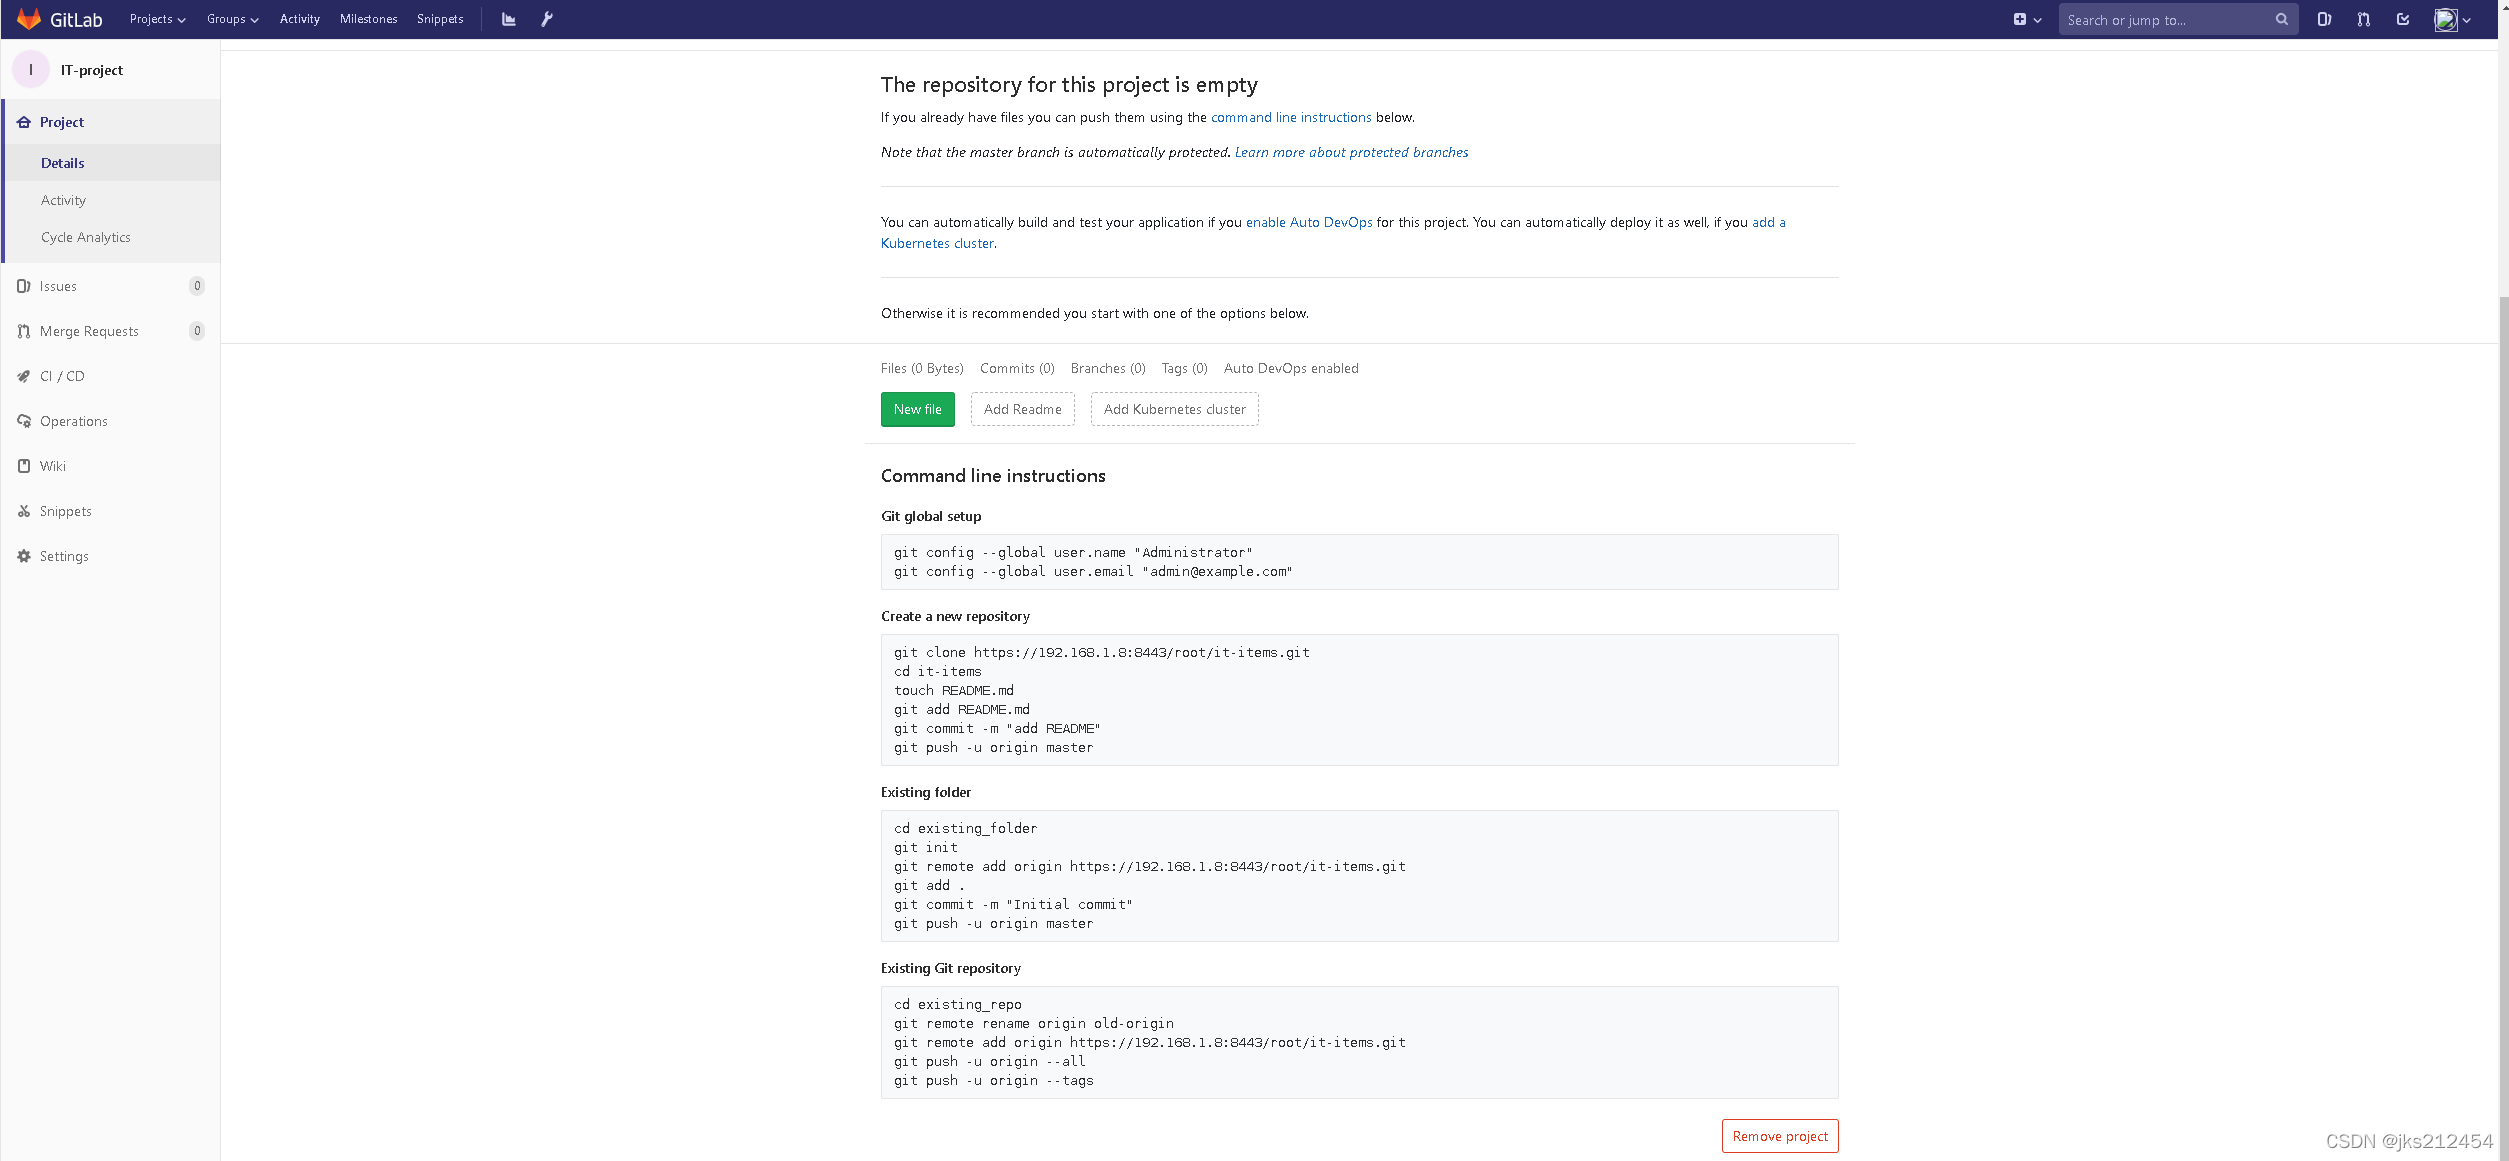The image size is (2509, 1161).
Task: Click the Milestones navigation icon
Action: pyautogui.click(x=366, y=18)
